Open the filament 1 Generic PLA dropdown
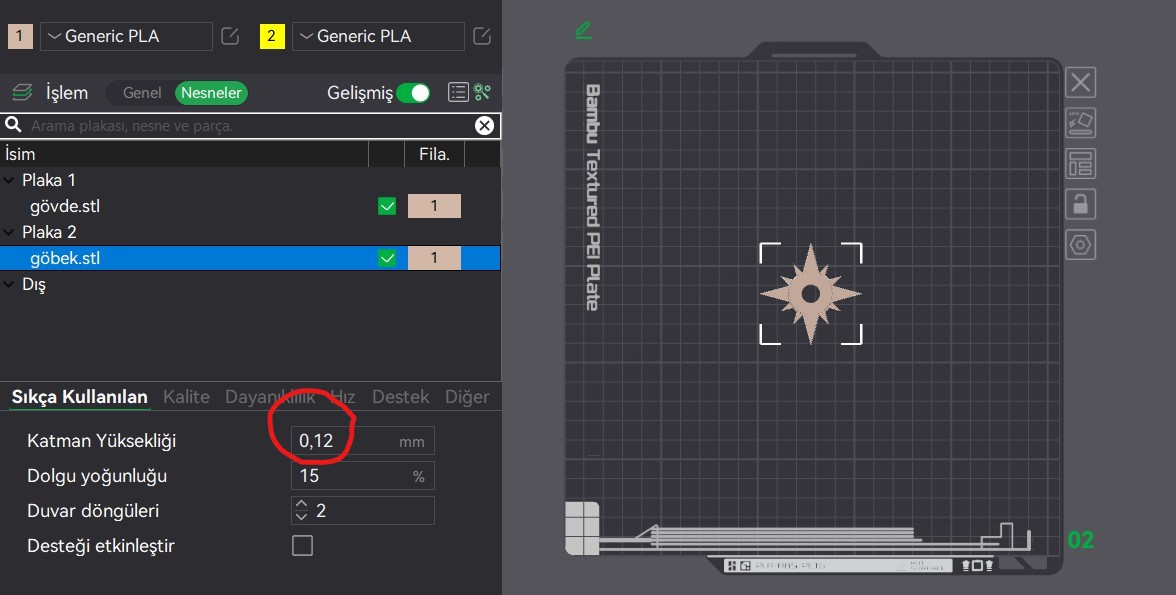The width and height of the screenshot is (1176, 595). pos(126,36)
